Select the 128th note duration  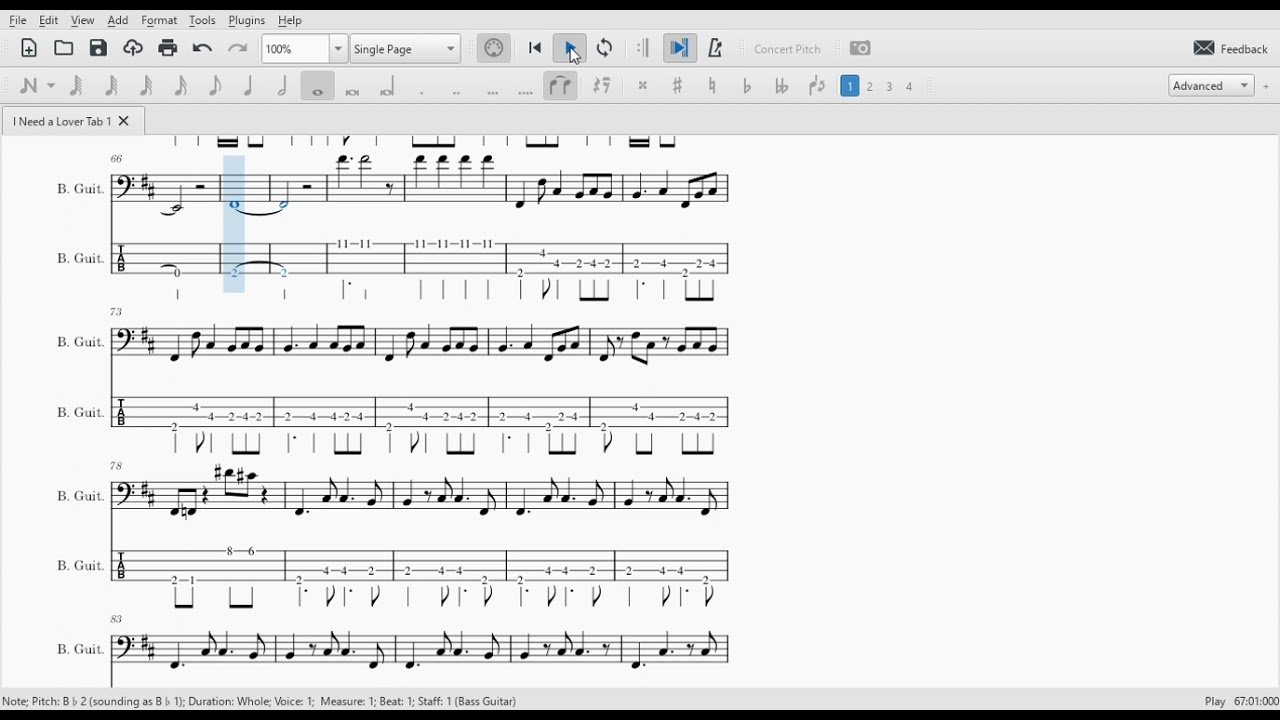(76, 86)
